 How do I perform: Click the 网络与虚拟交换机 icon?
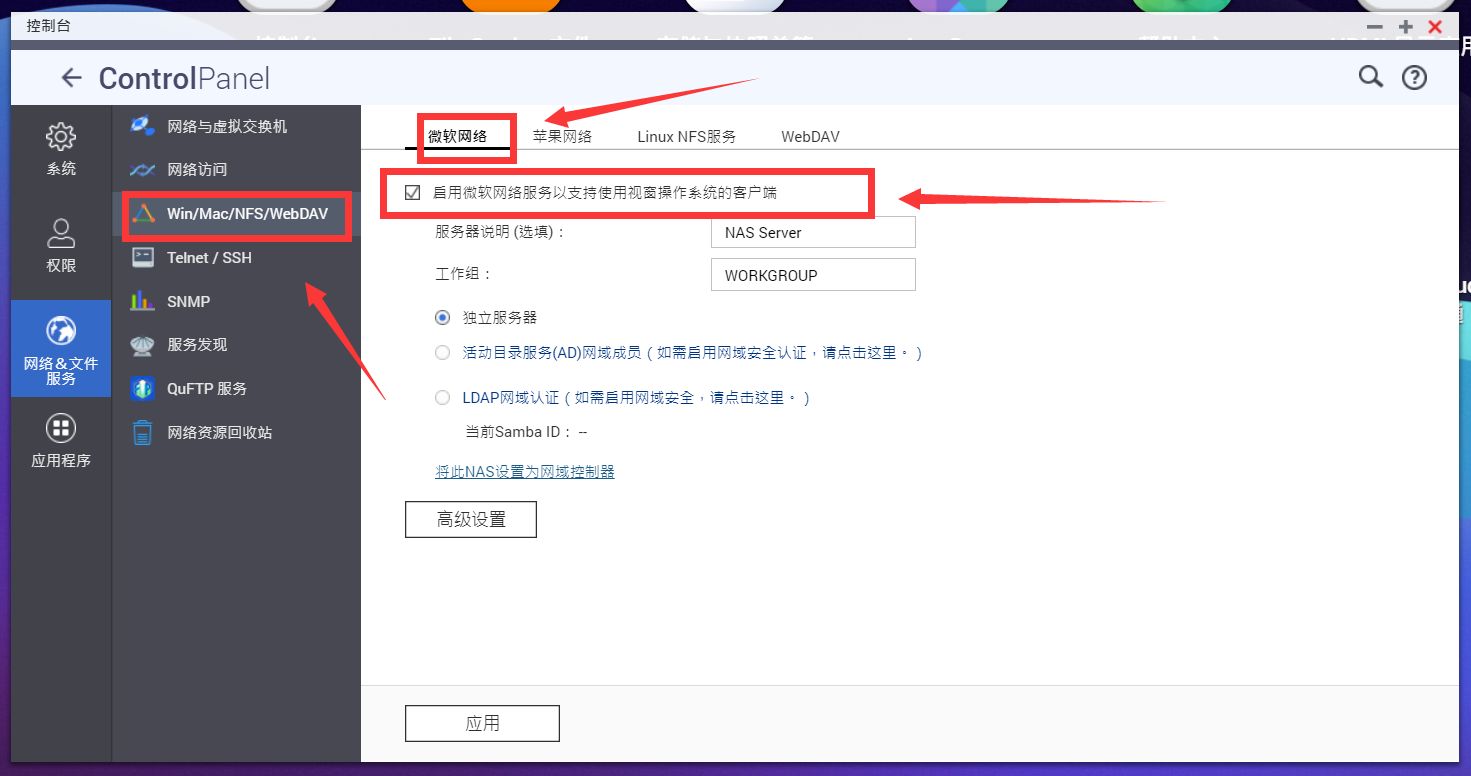[x=143, y=126]
